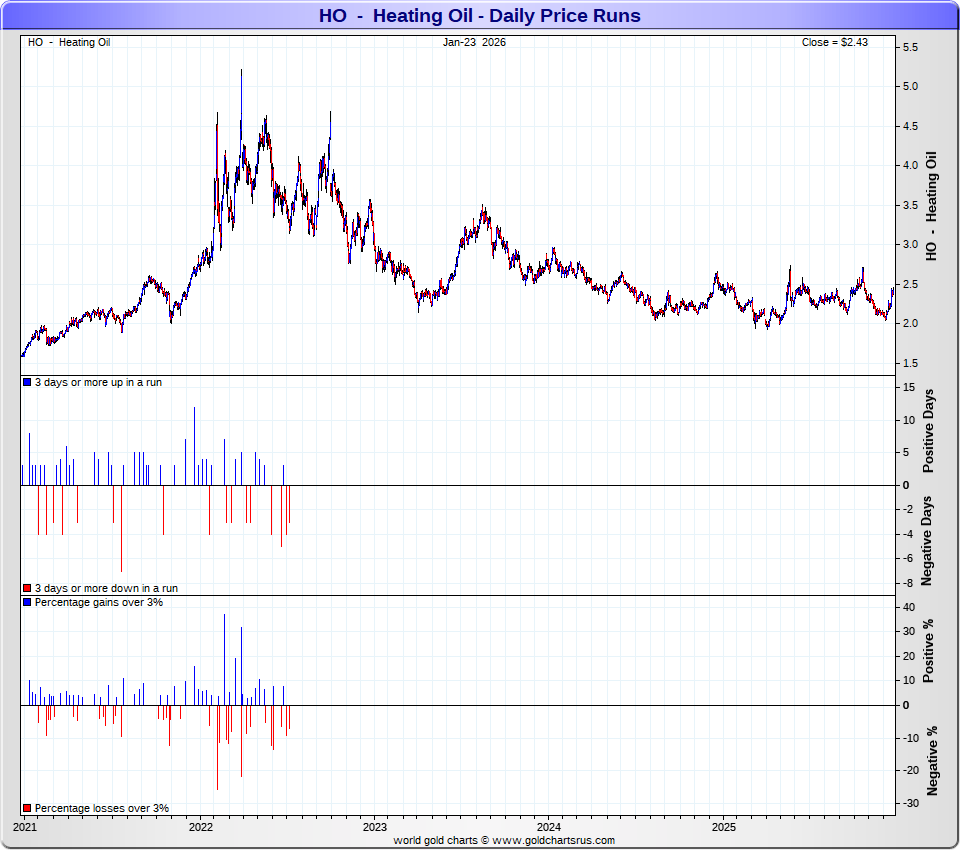The width and height of the screenshot is (960, 850).
Task: Click the red swatch beside '3 days or more down in a run'
Action: [27, 588]
